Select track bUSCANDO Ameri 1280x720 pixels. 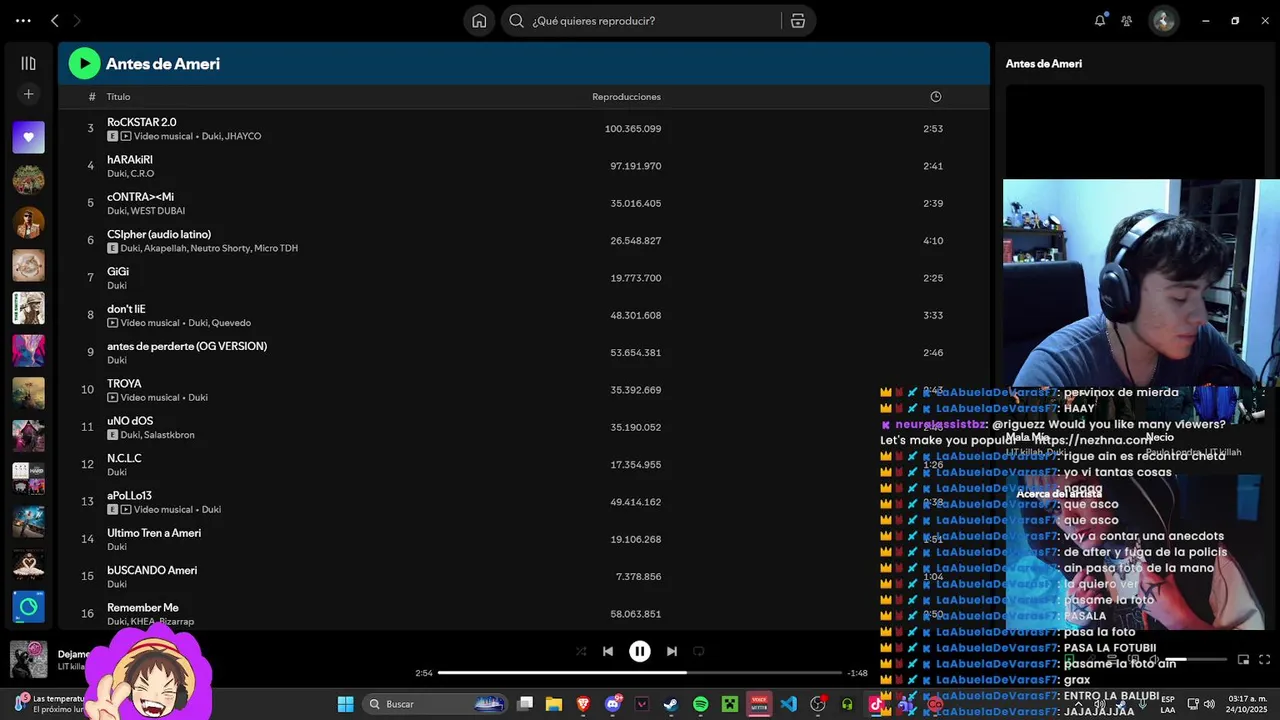[152, 570]
